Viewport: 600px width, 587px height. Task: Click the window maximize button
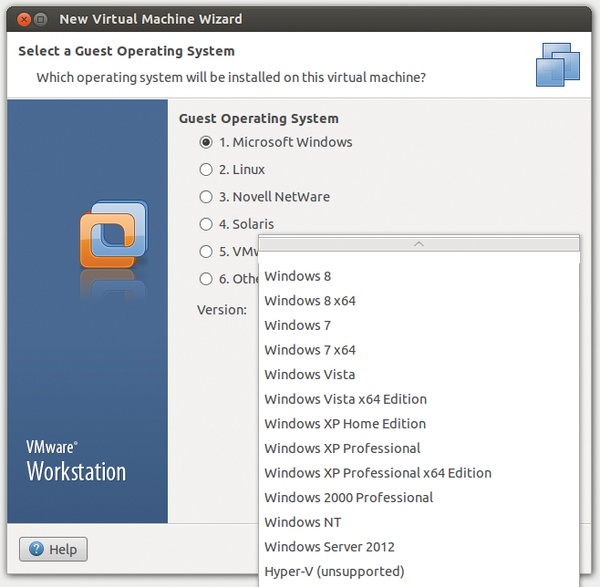41,19
